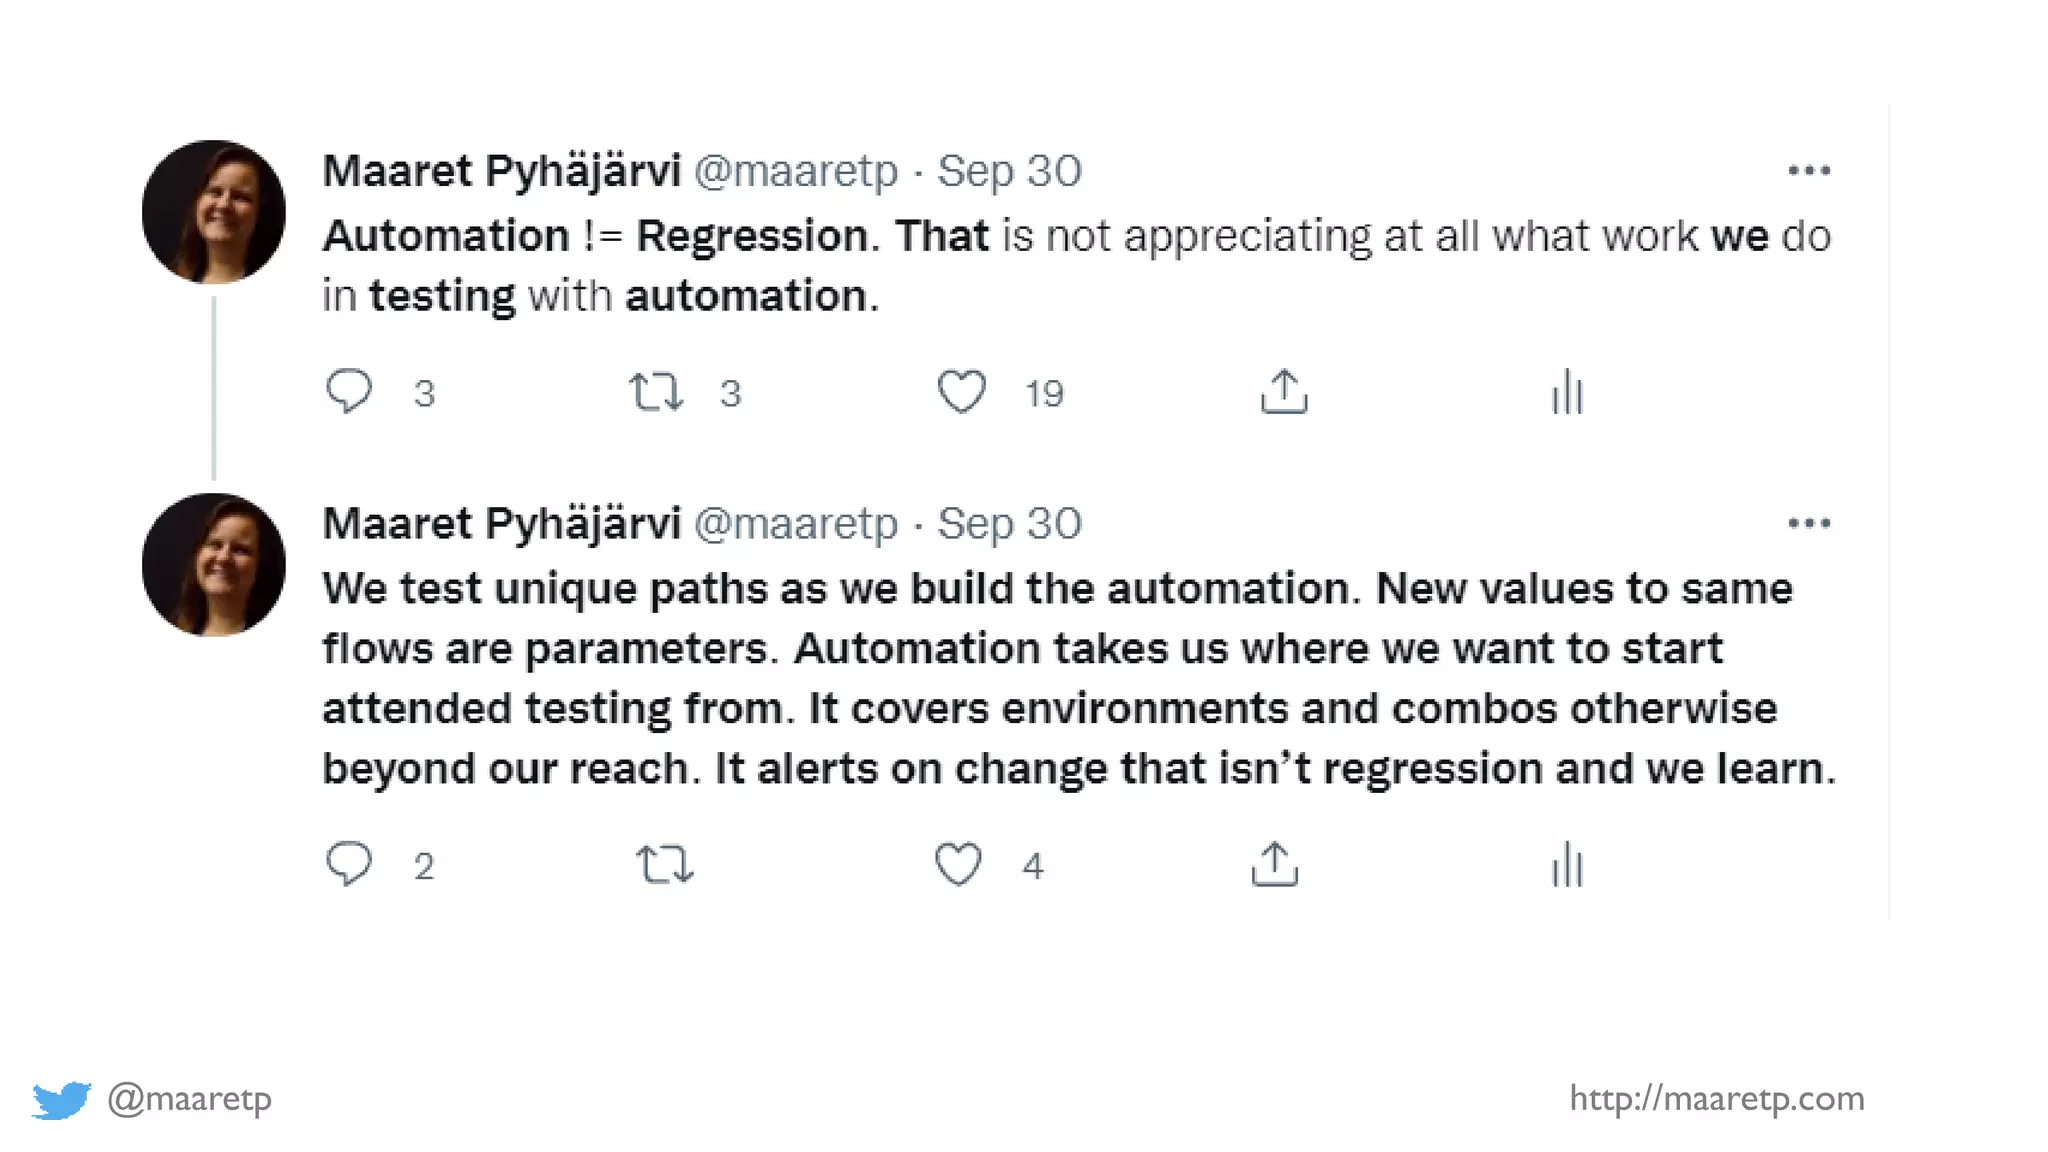Click the share icon on the second tweet

(1274, 864)
